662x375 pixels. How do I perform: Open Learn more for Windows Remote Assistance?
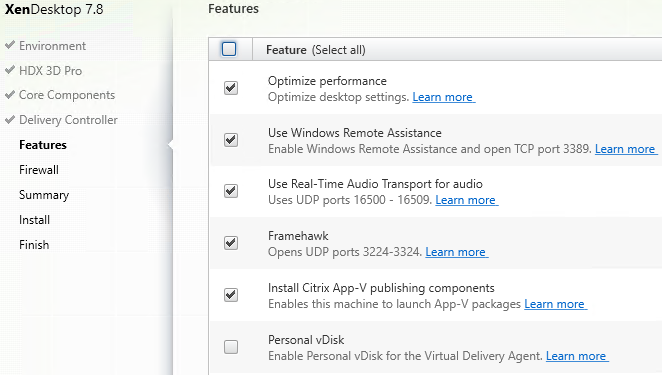626,149
